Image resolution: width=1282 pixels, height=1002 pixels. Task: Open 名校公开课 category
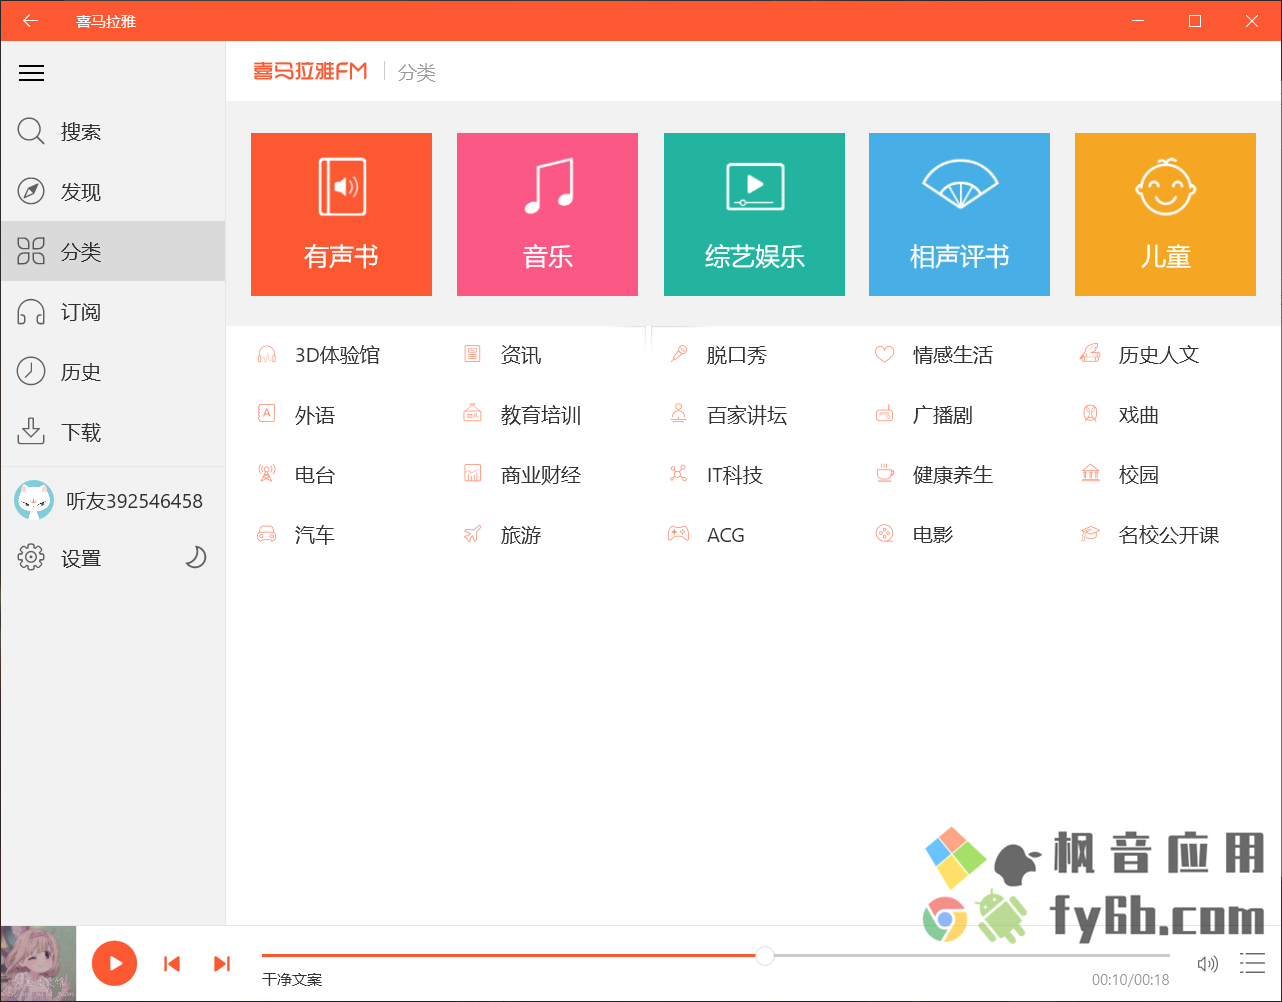(x=1150, y=535)
